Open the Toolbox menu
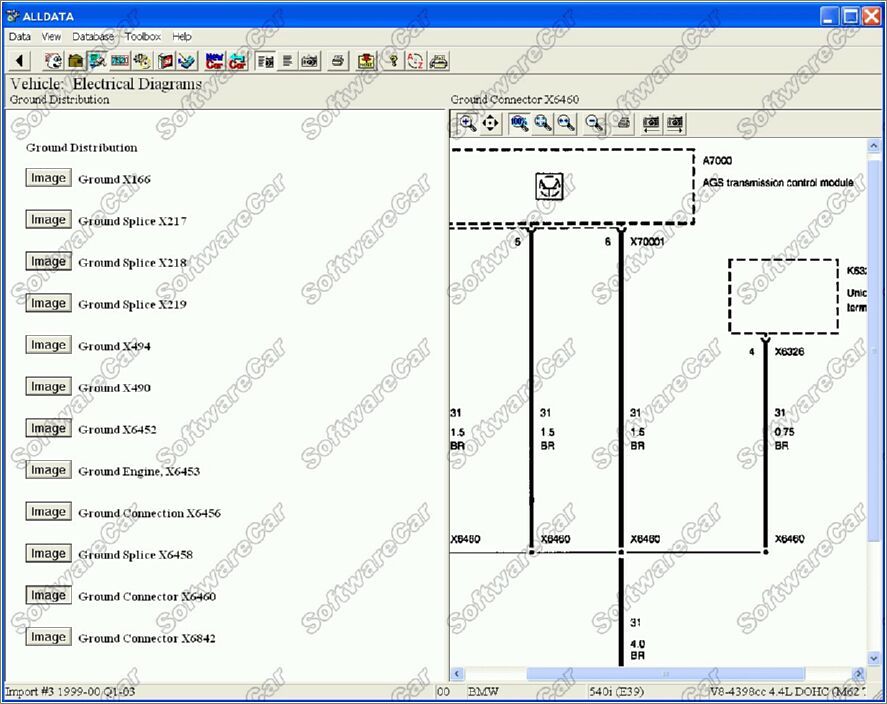The image size is (887, 704). click(x=142, y=37)
